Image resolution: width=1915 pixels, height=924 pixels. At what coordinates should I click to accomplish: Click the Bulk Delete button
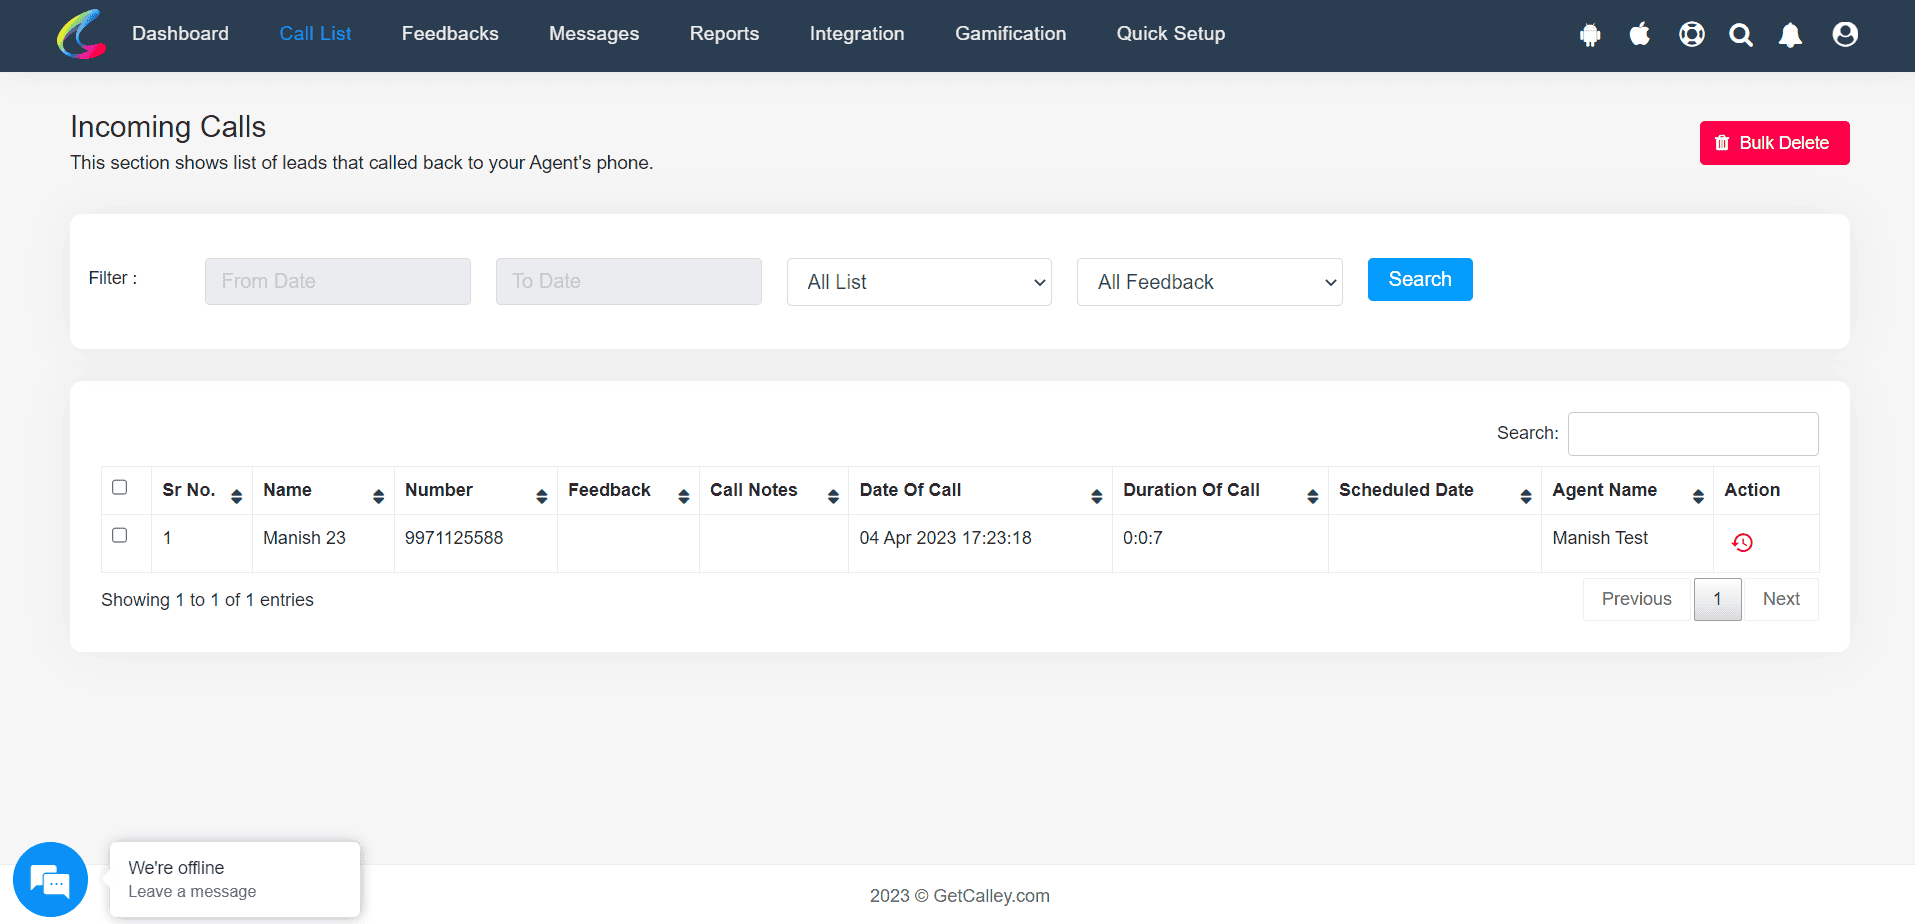pyautogui.click(x=1774, y=143)
